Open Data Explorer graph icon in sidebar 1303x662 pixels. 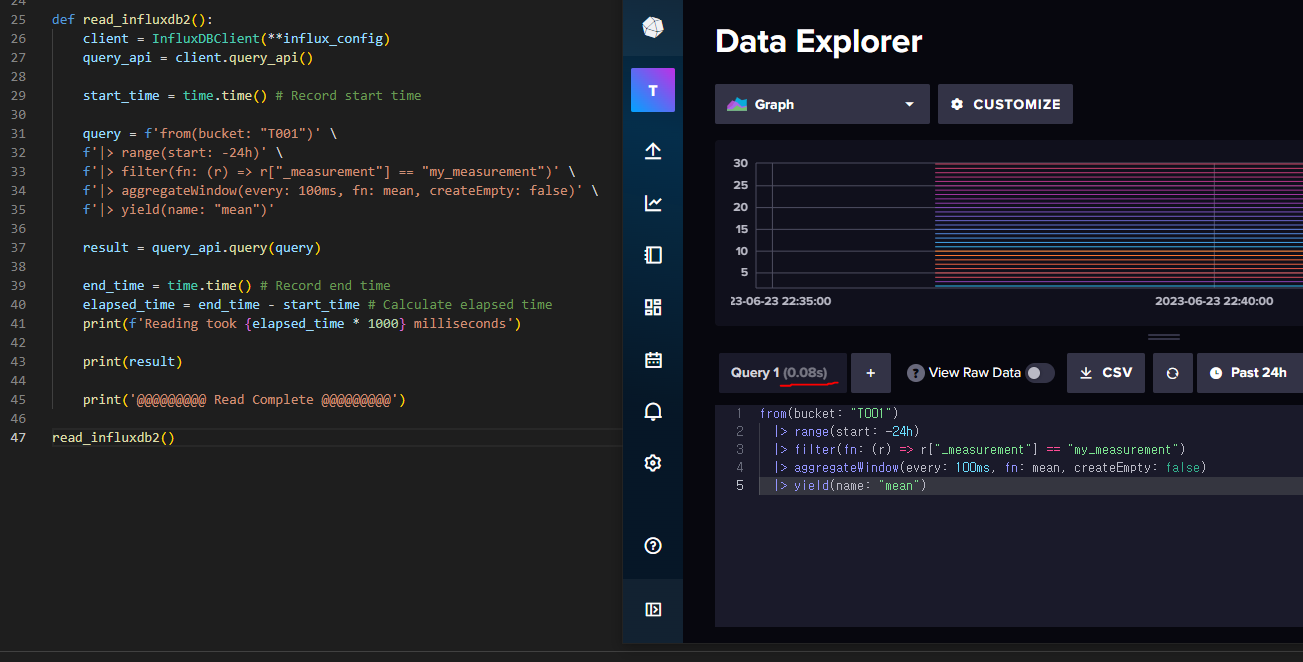[652, 203]
